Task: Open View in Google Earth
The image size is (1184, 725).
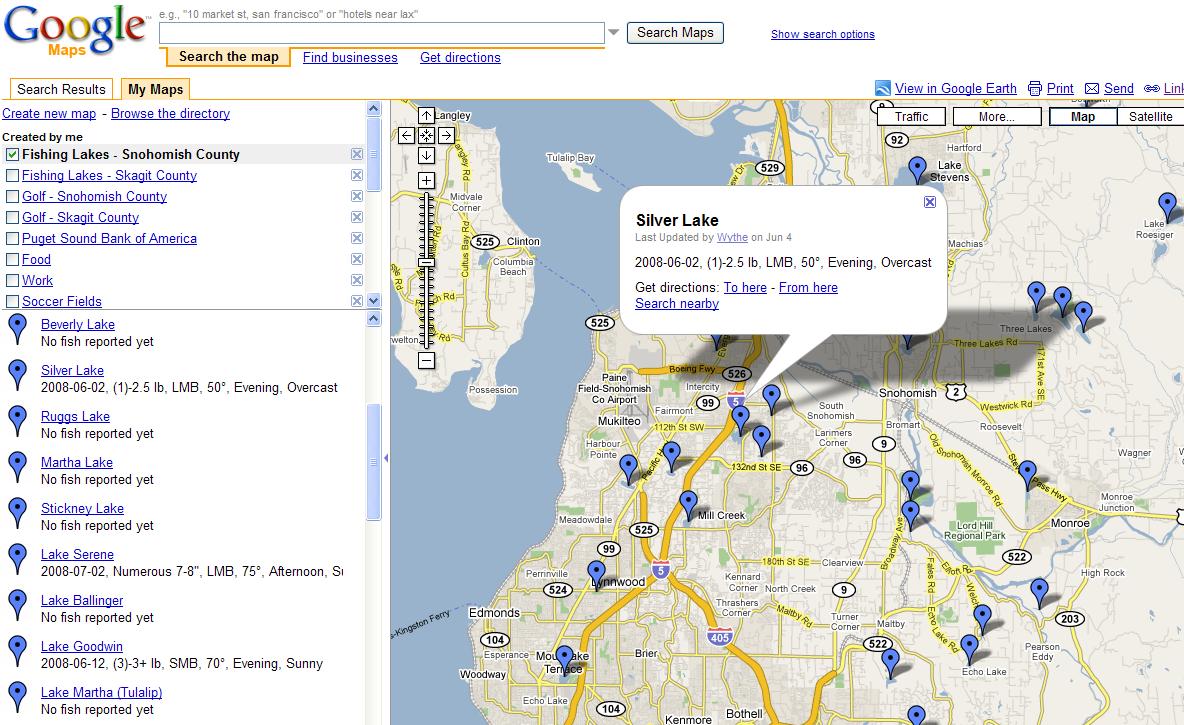Action: coord(955,88)
